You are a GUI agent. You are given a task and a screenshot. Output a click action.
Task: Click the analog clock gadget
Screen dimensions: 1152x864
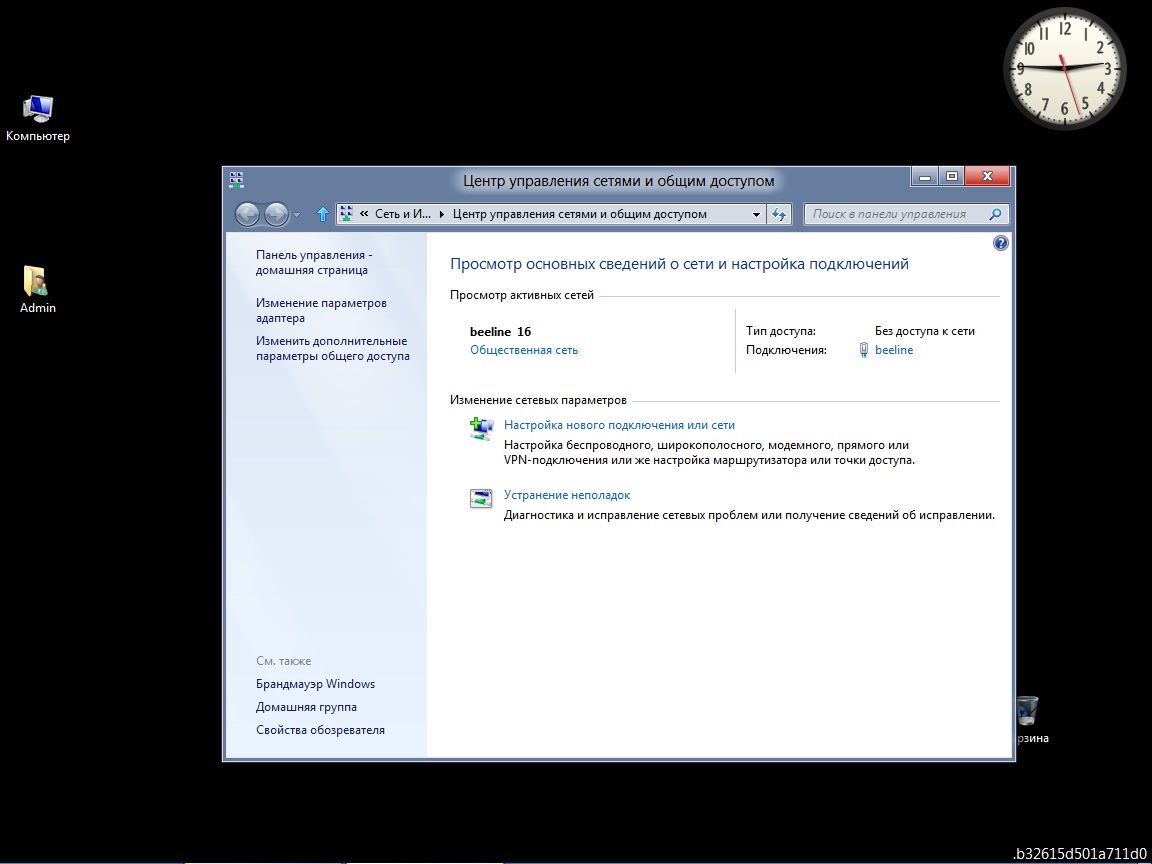point(1065,68)
